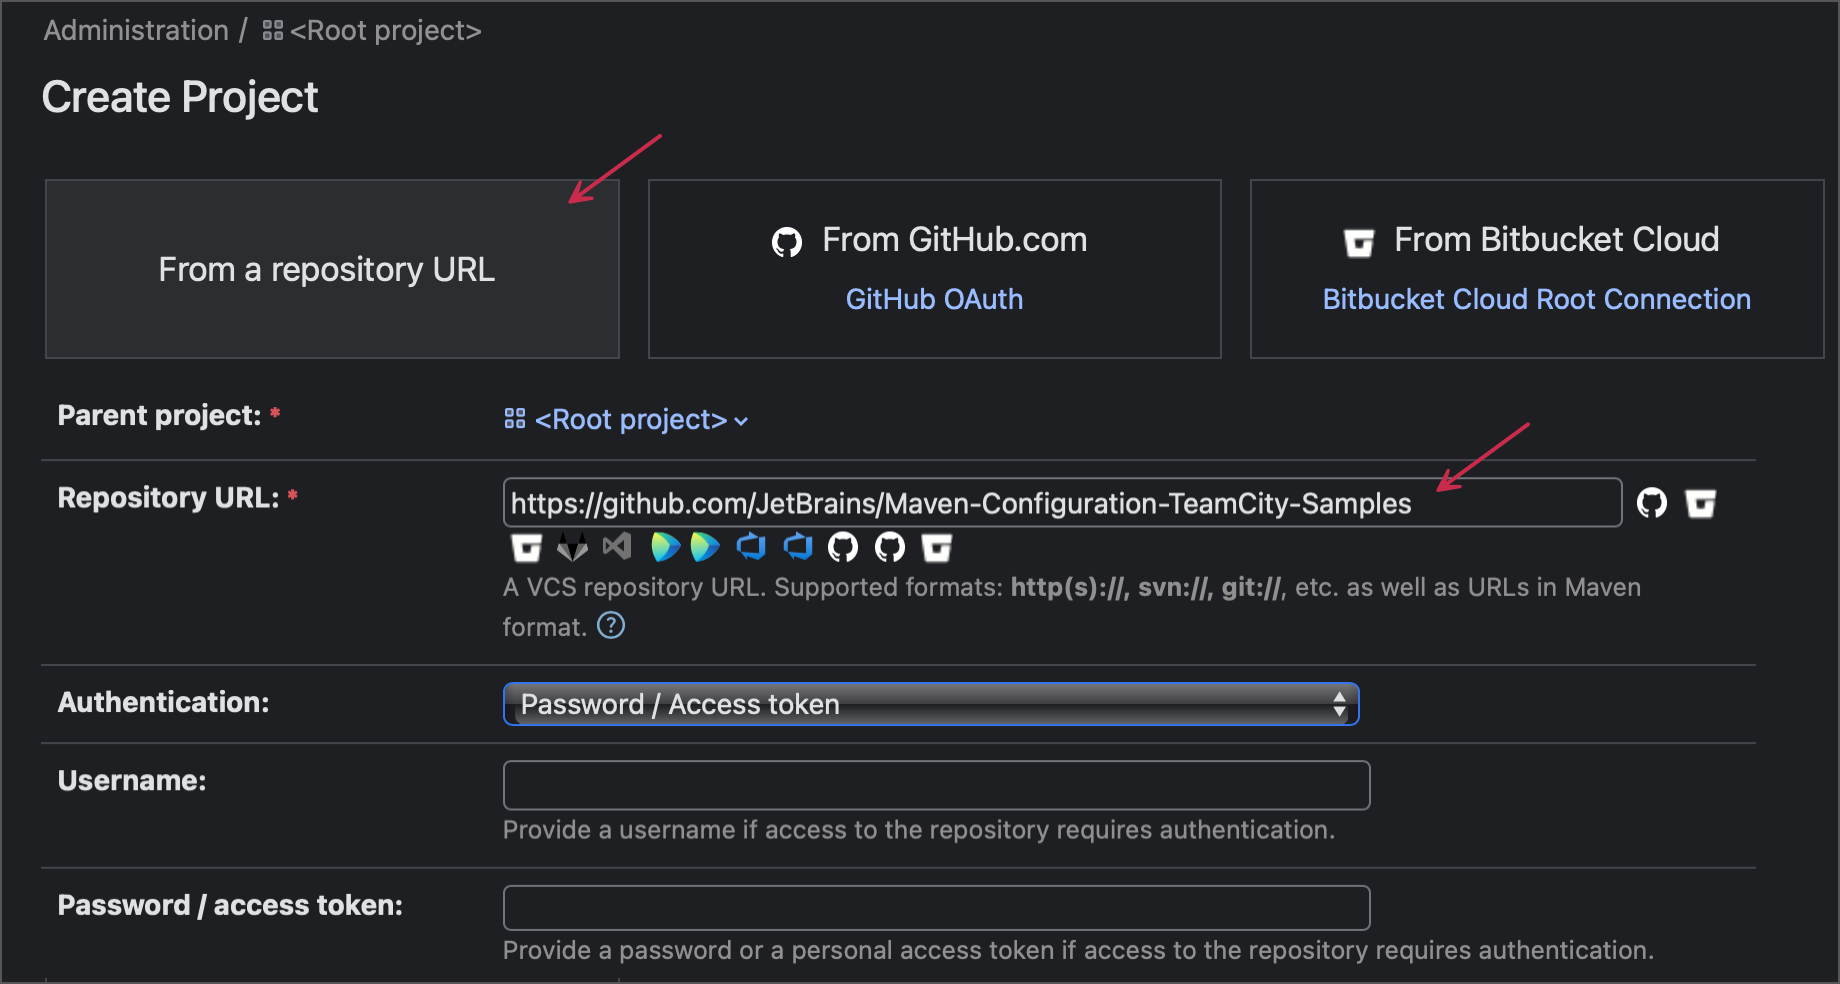Click Bitbucket icon right of Repository URL field
Viewport: 1840px width, 984px height.
(1700, 503)
